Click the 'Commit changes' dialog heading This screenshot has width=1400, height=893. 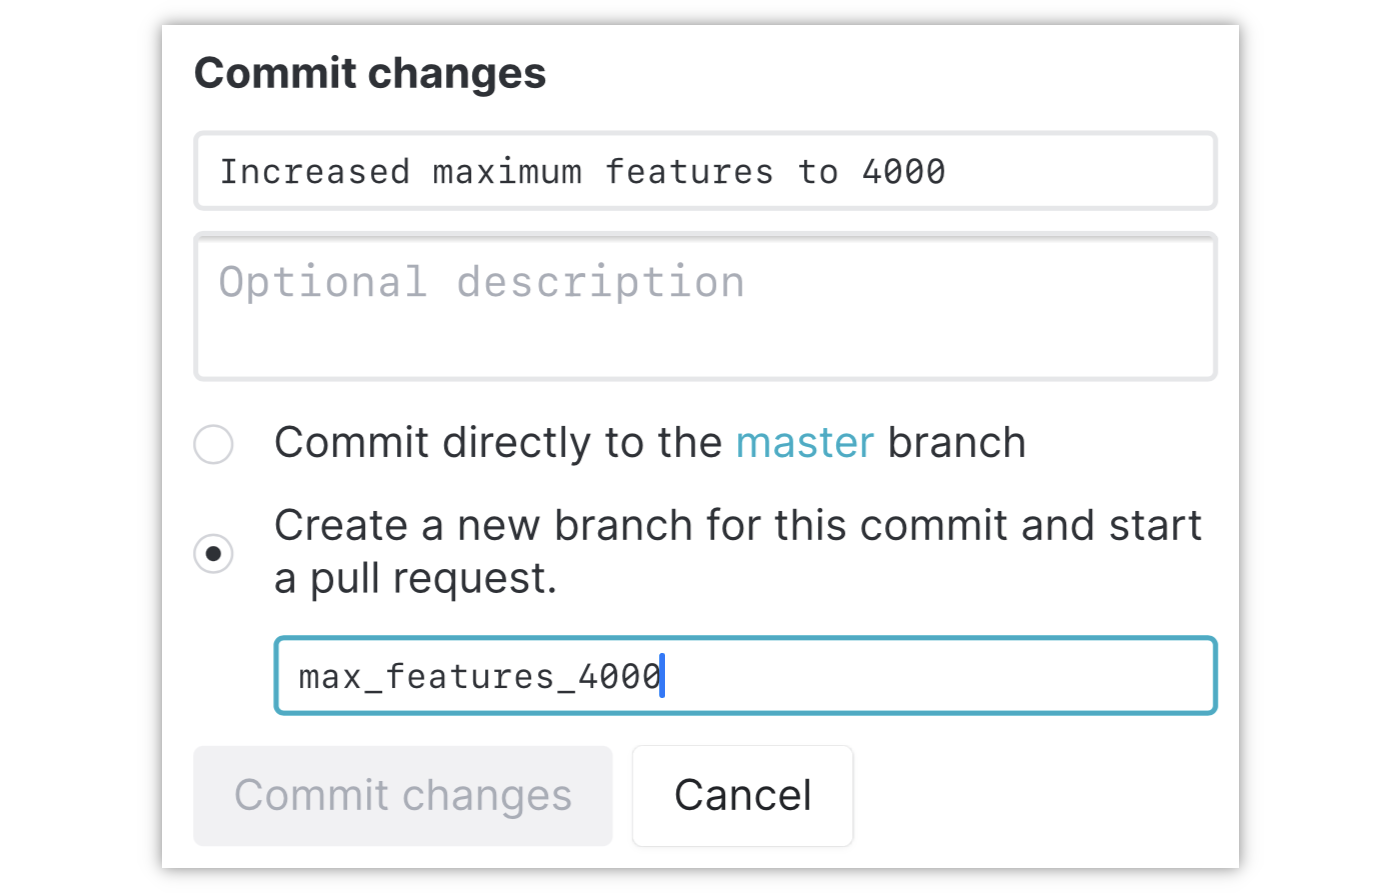tap(370, 73)
